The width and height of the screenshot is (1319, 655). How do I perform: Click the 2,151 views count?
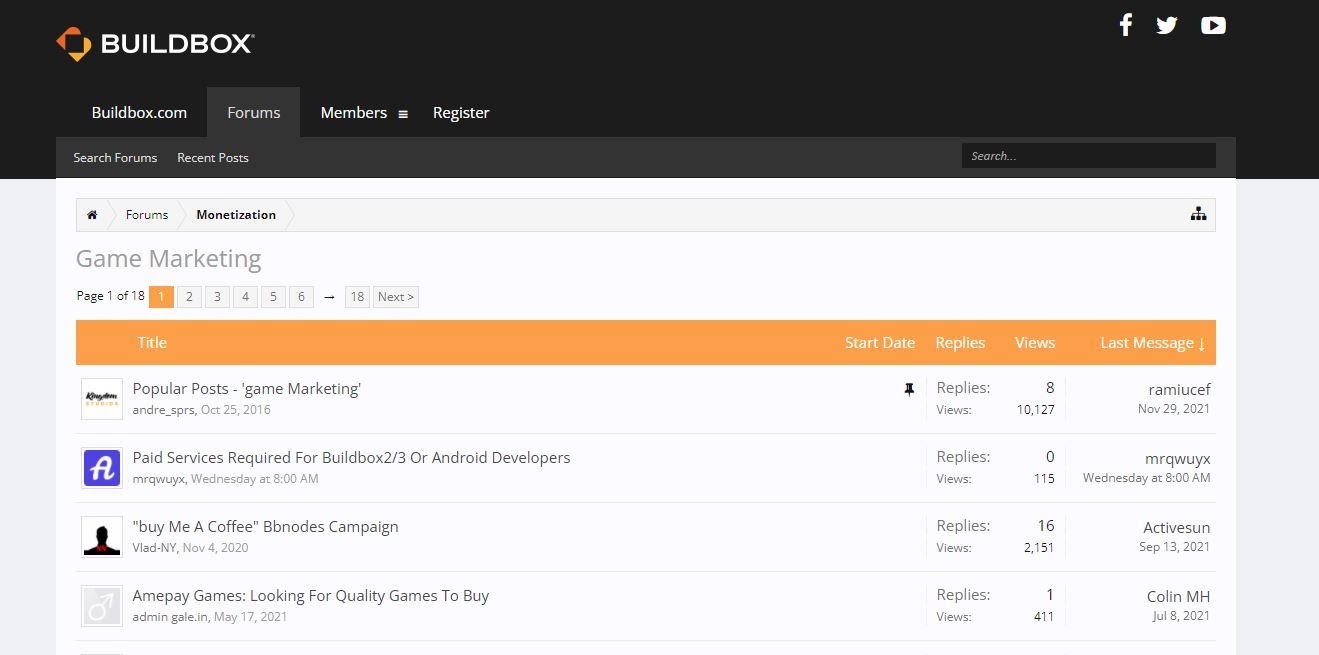[x=1039, y=548]
